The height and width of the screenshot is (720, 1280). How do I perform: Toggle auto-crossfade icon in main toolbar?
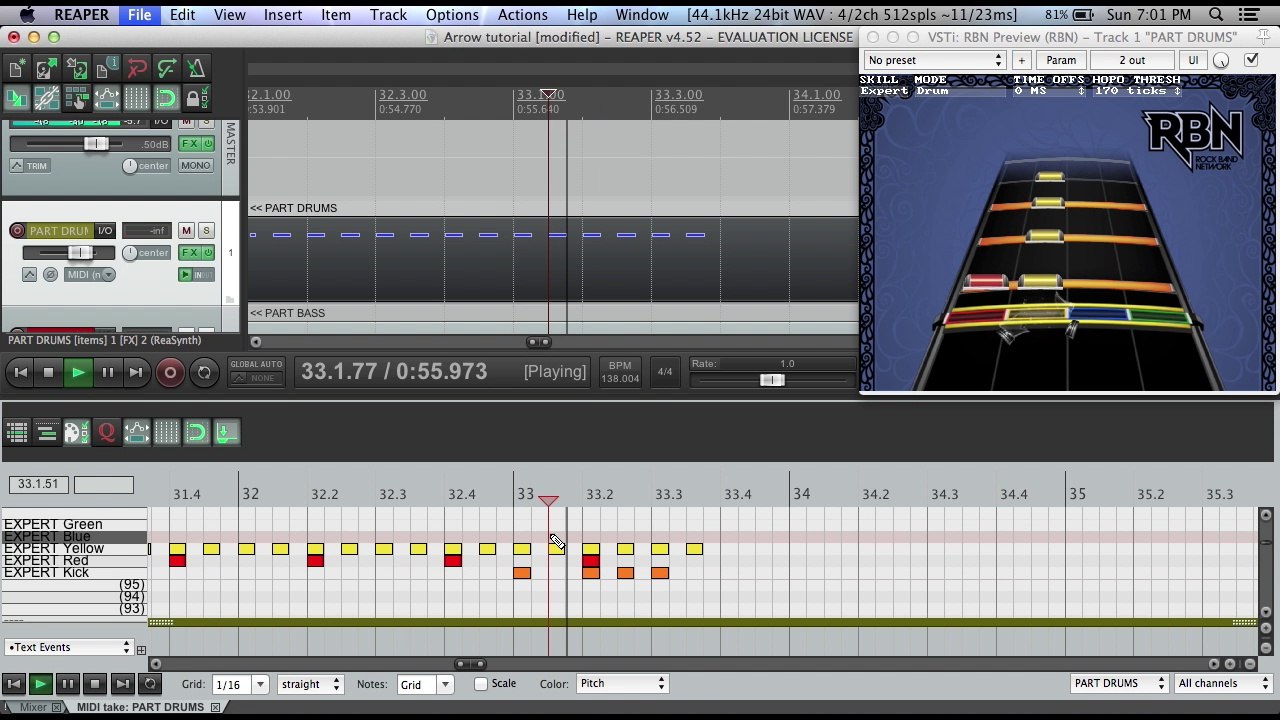(x=17, y=98)
